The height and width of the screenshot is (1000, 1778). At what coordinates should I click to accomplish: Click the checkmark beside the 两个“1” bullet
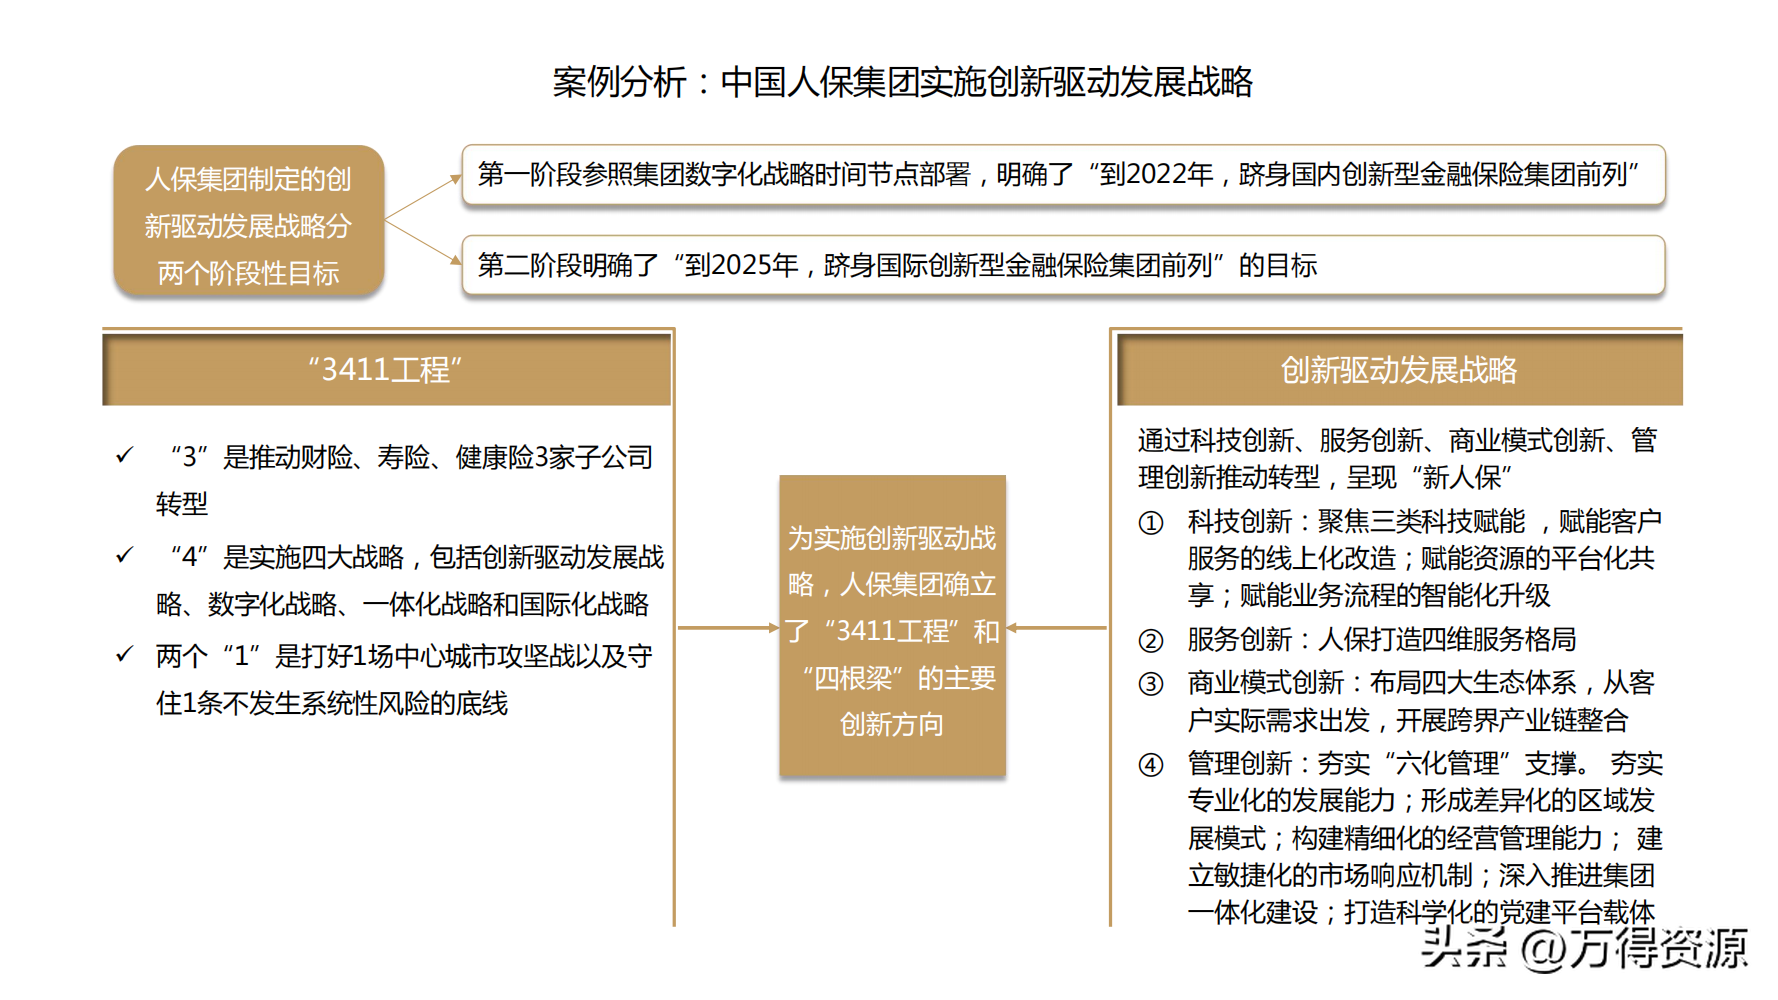(x=124, y=655)
